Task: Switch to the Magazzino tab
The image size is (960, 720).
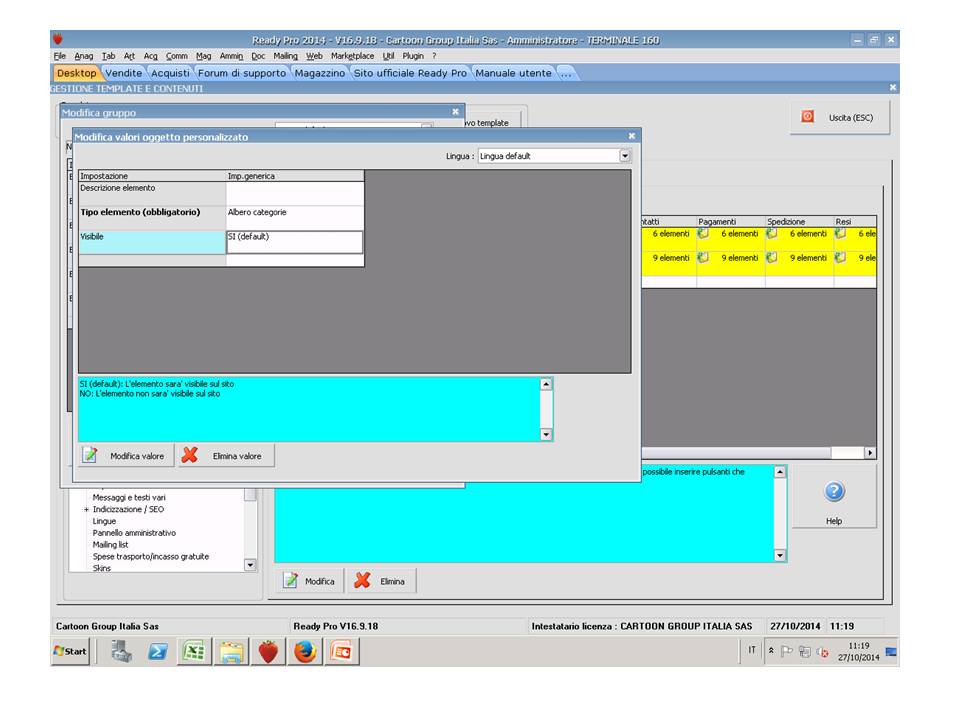Action: click(x=320, y=73)
